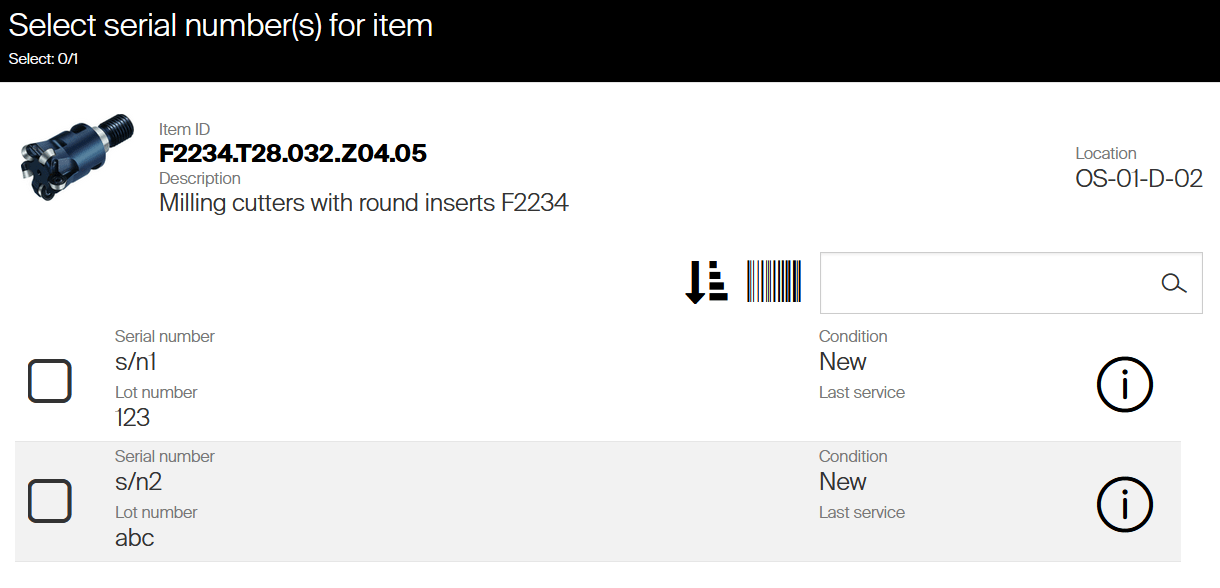Click the barcode scanner icon
Screen dimensions: 1220x588
click(774, 282)
